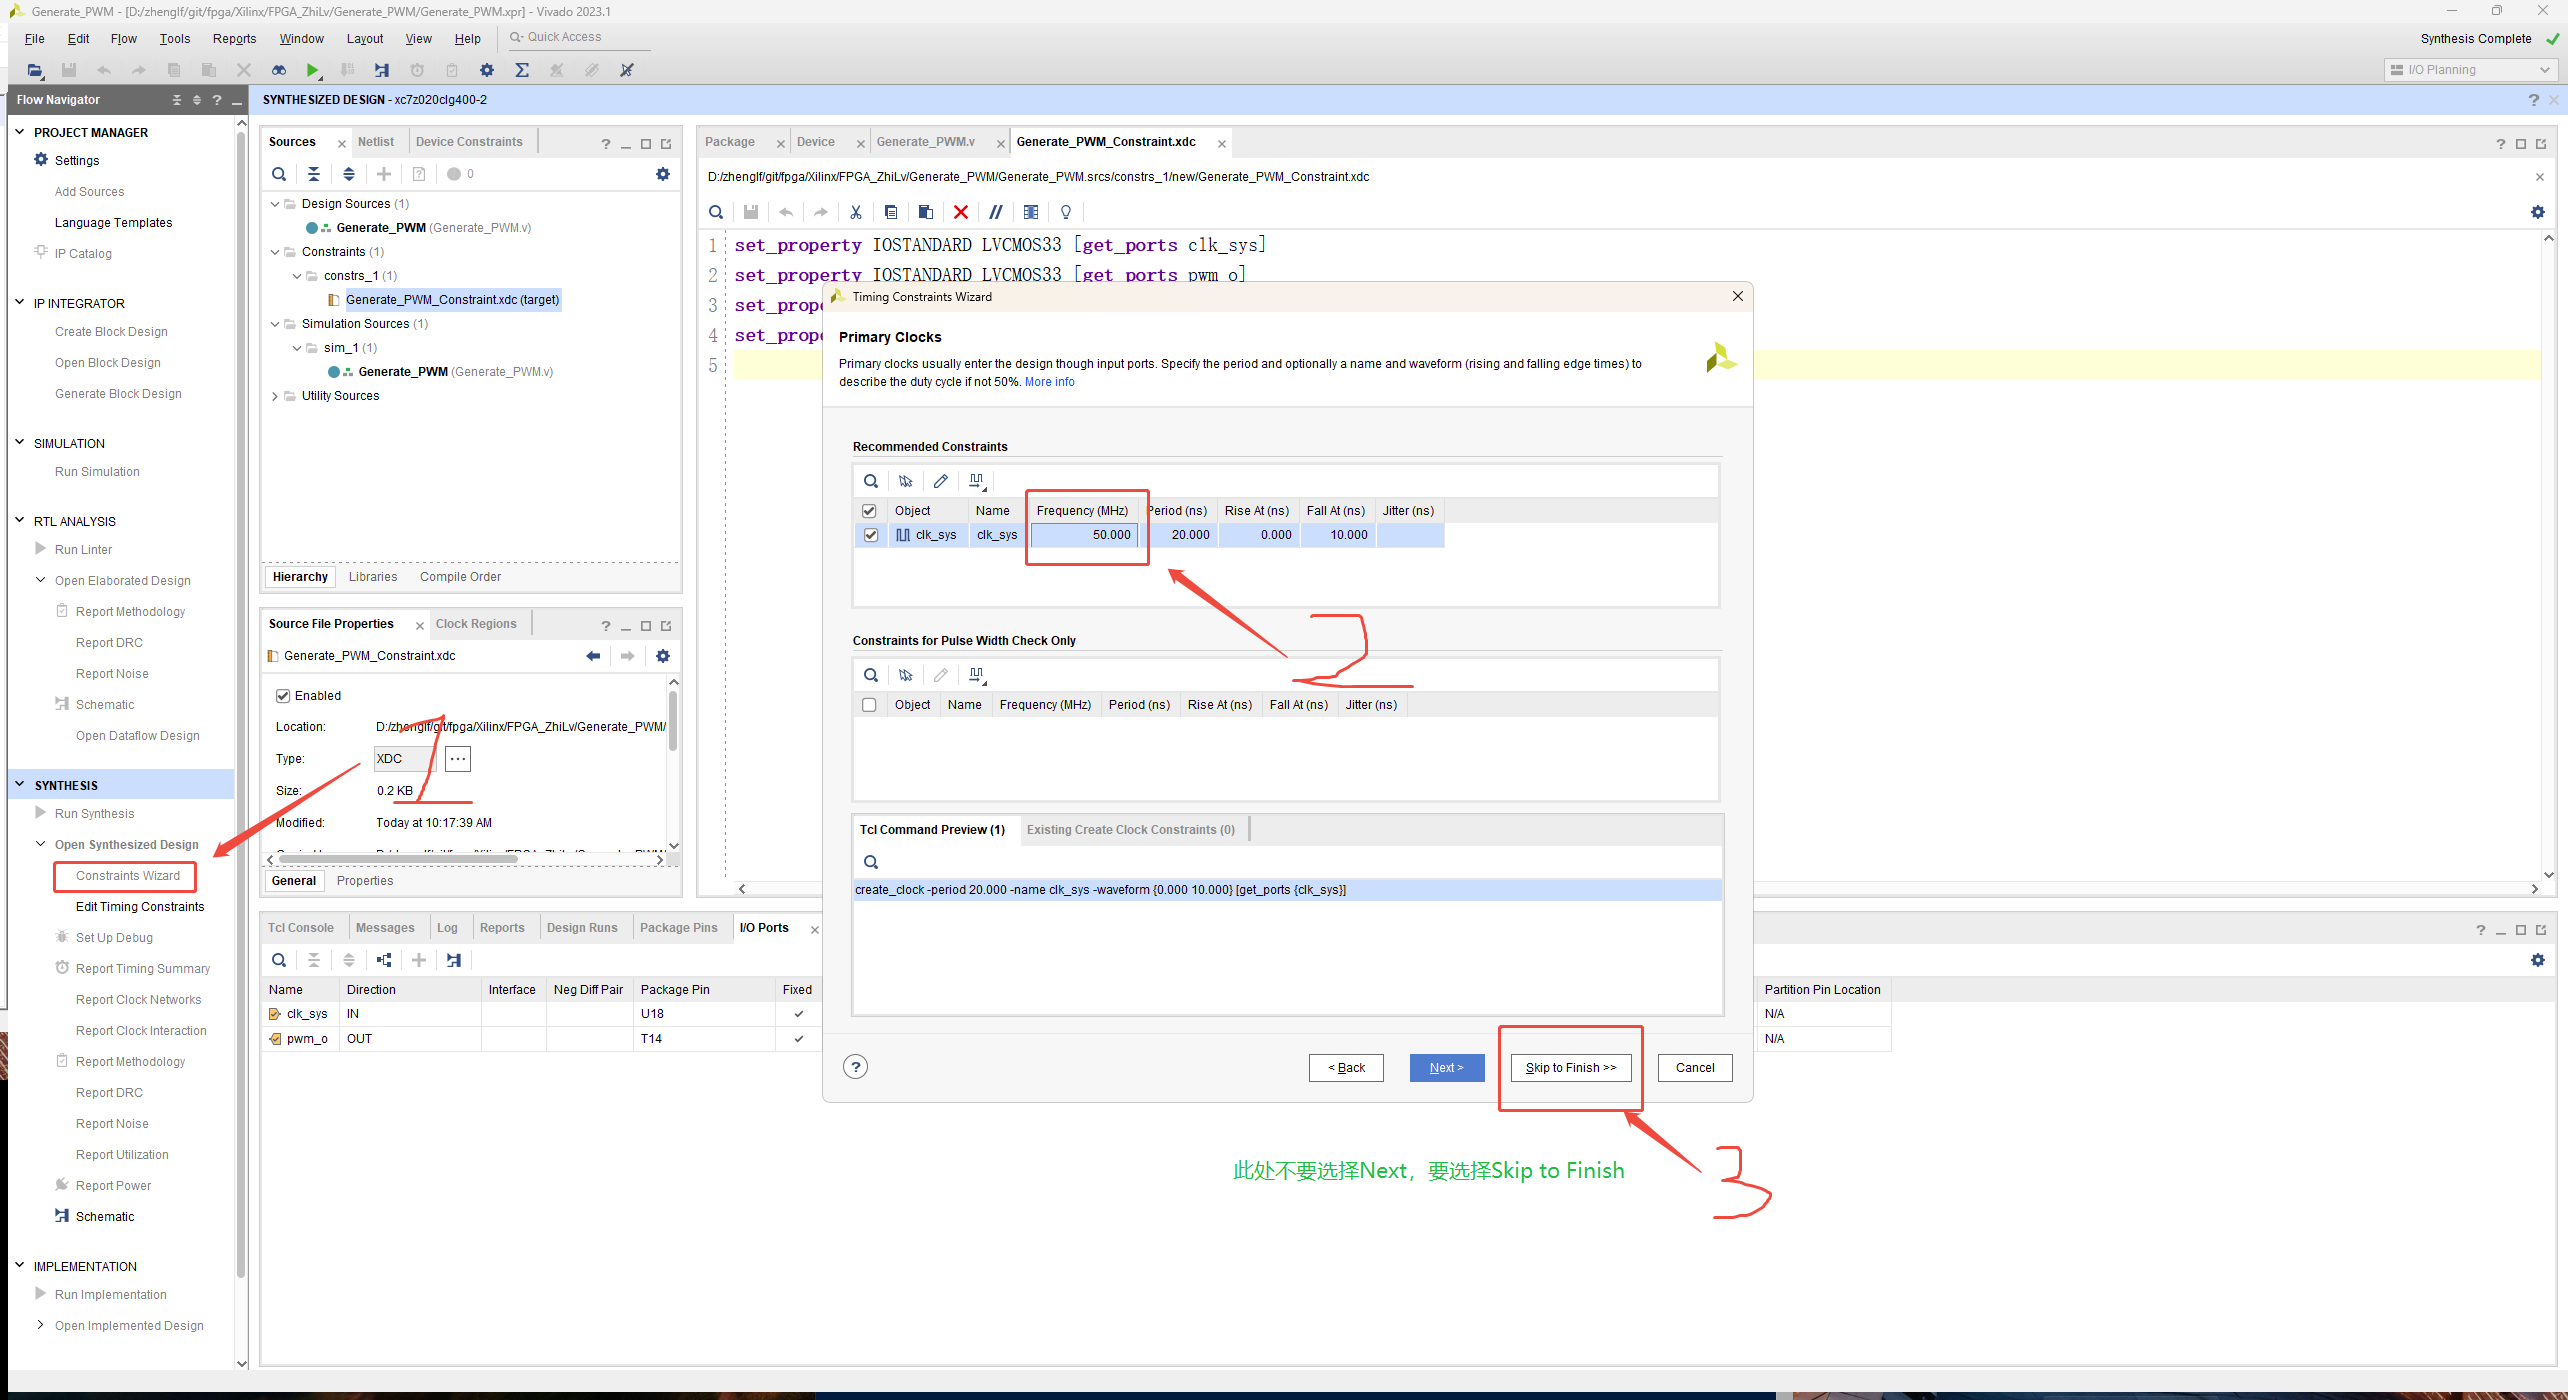Click the search icon in Tcl Command Preview
This screenshot has height=1400, width=2568.
[x=871, y=862]
